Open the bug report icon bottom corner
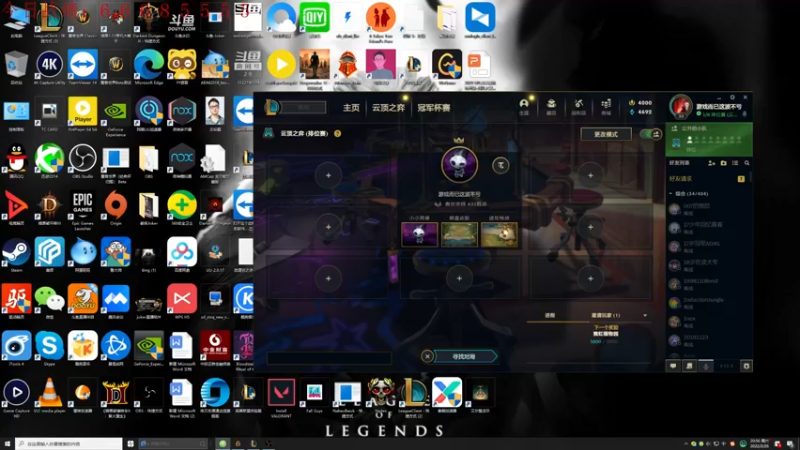 [x=746, y=366]
